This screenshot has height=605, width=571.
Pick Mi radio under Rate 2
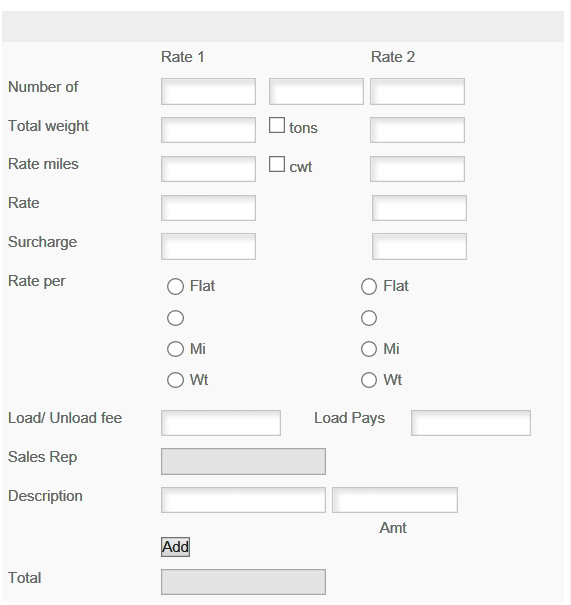pyautogui.click(x=369, y=349)
